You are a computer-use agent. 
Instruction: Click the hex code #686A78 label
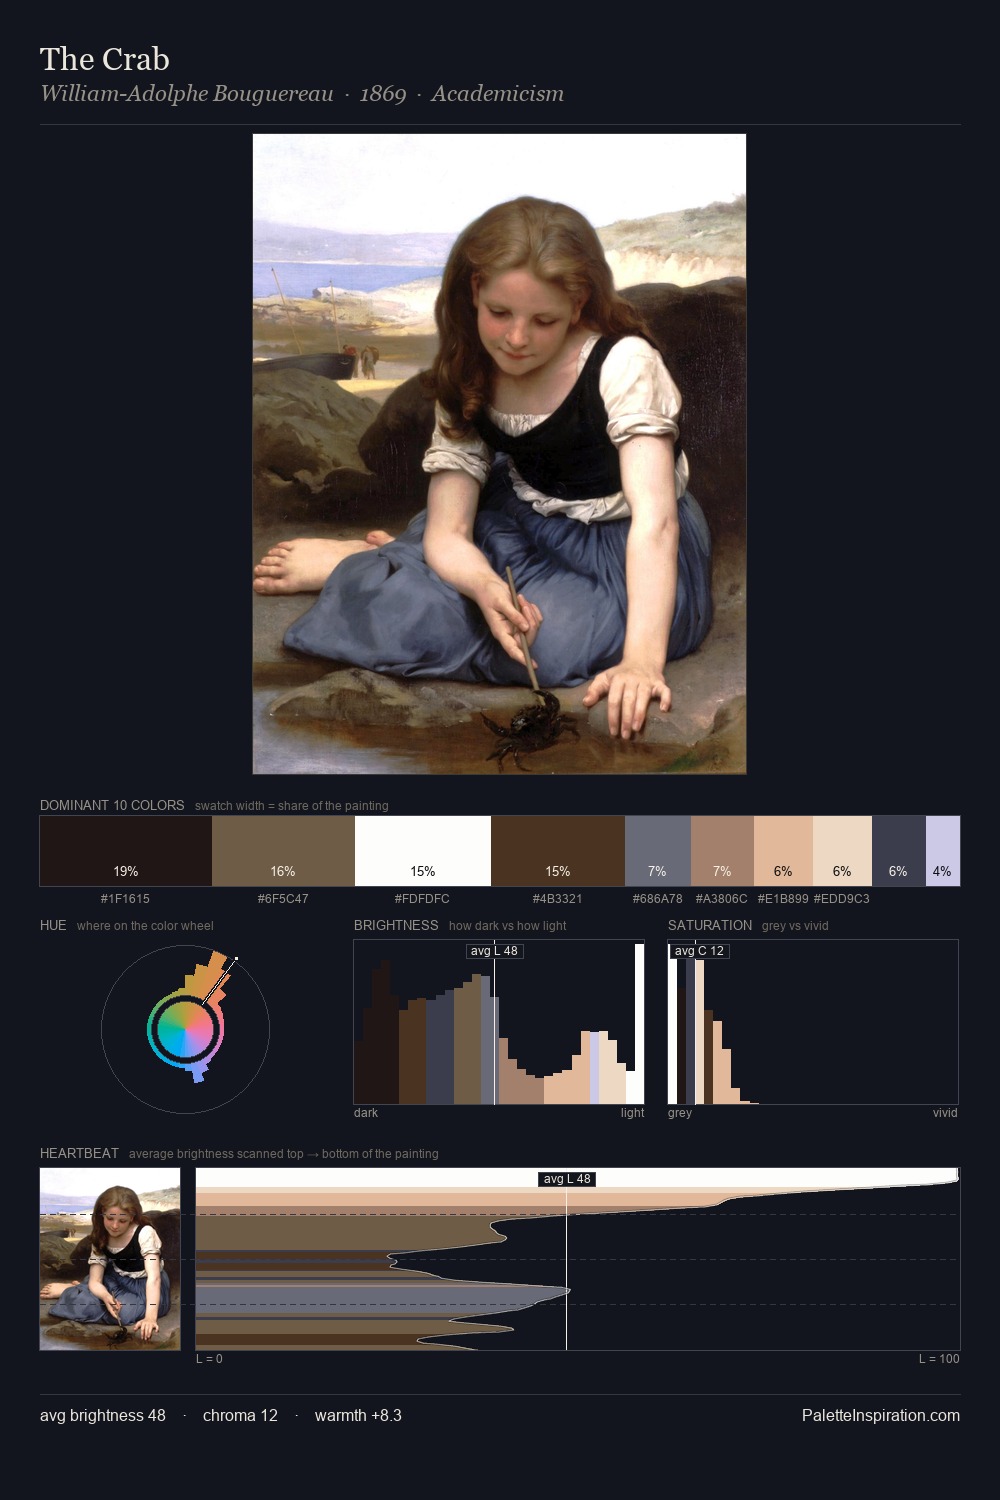(657, 899)
